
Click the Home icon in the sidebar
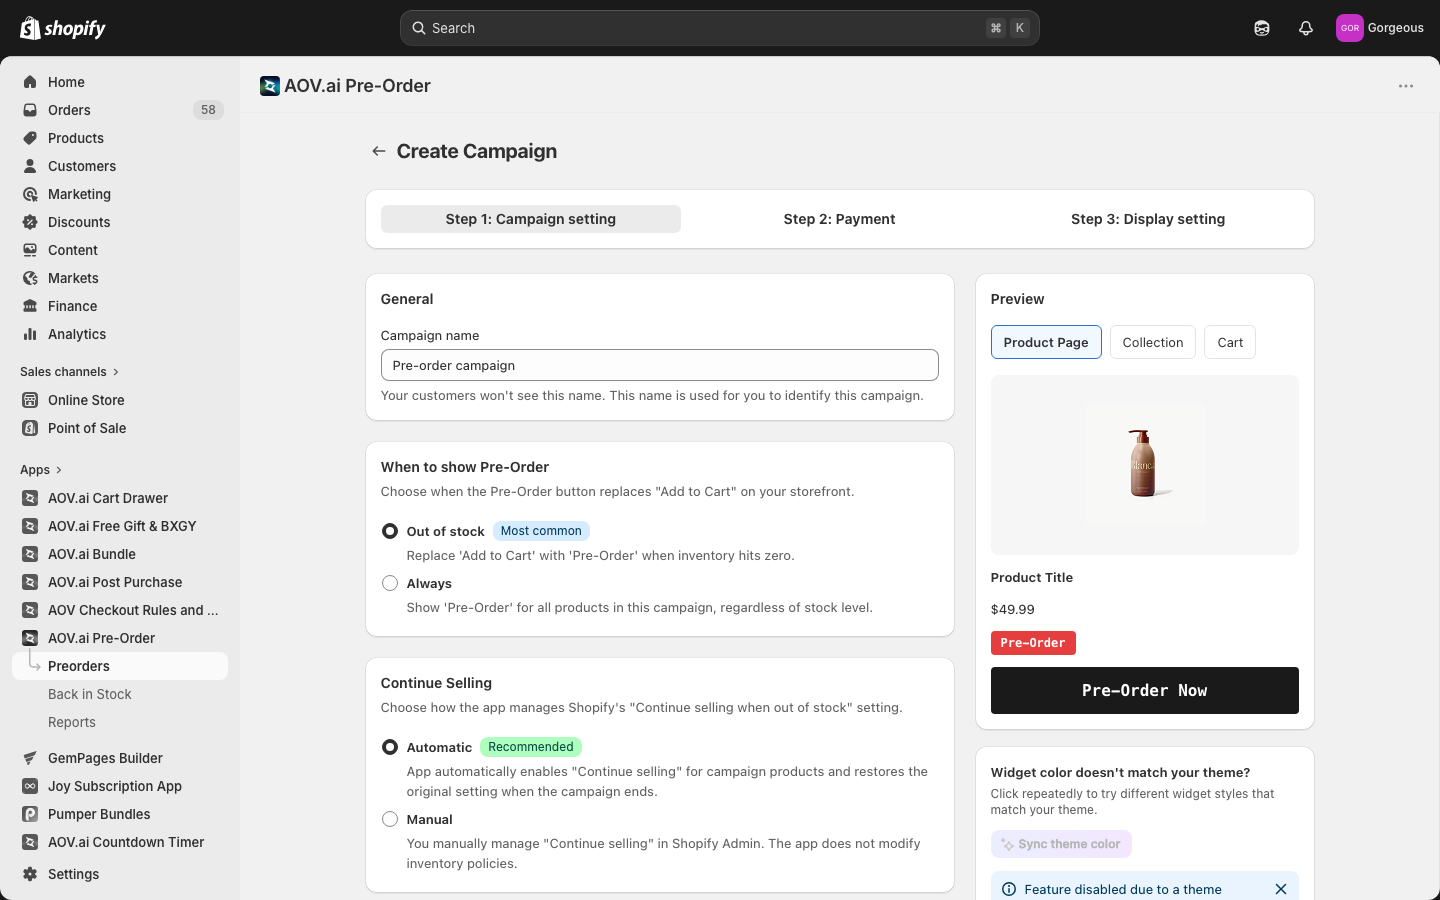pos(30,82)
